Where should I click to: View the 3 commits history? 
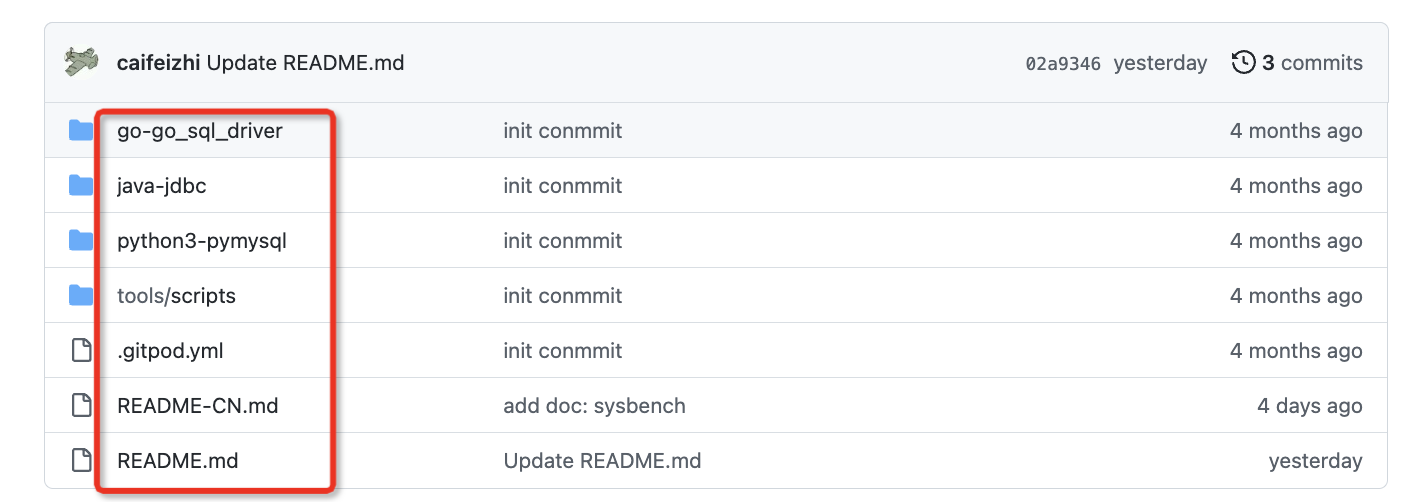click(1311, 63)
